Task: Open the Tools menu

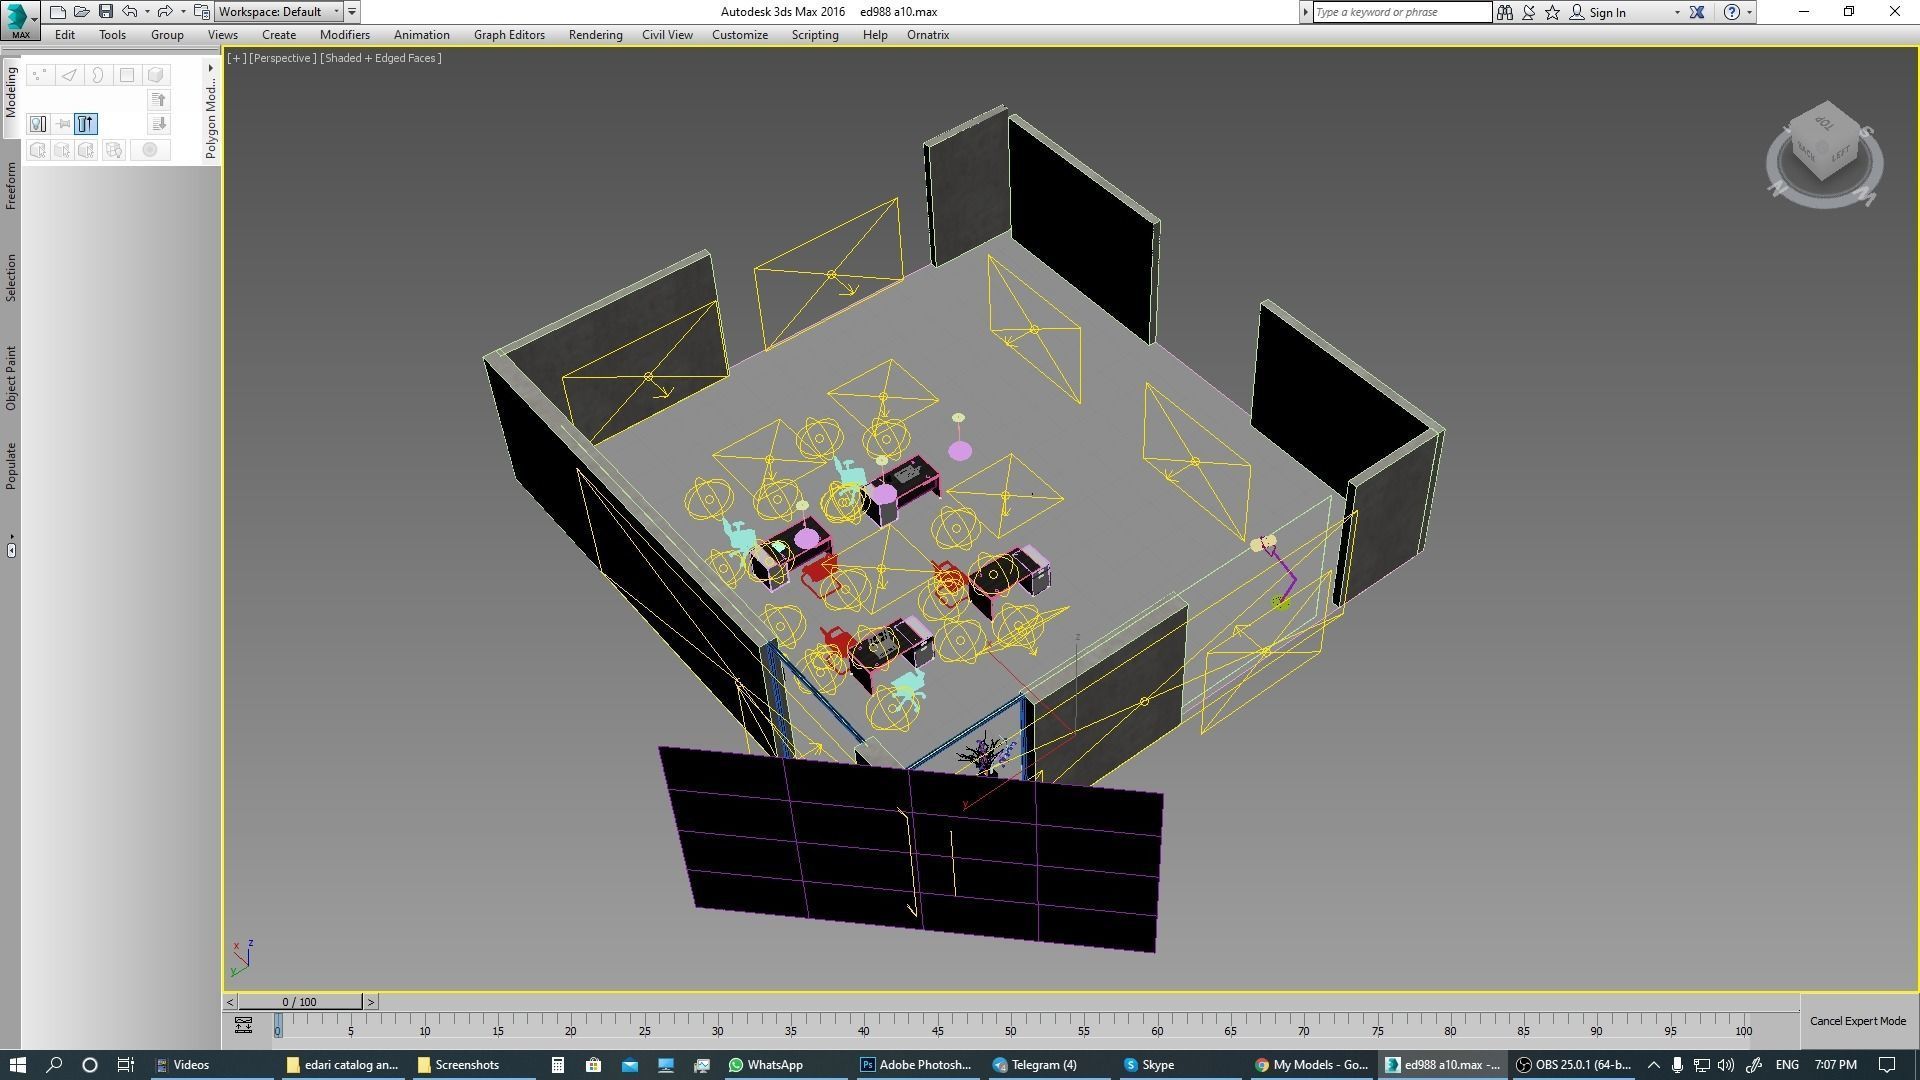Action: coord(112,35)
